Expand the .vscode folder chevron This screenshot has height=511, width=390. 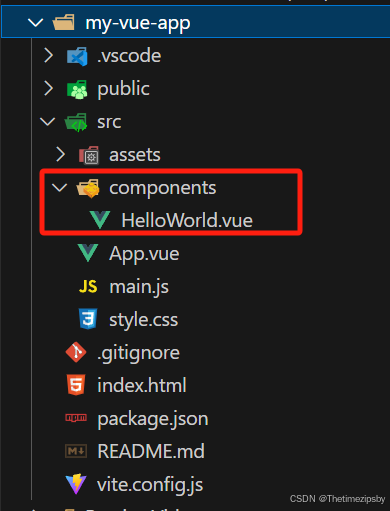pos(49,55)
